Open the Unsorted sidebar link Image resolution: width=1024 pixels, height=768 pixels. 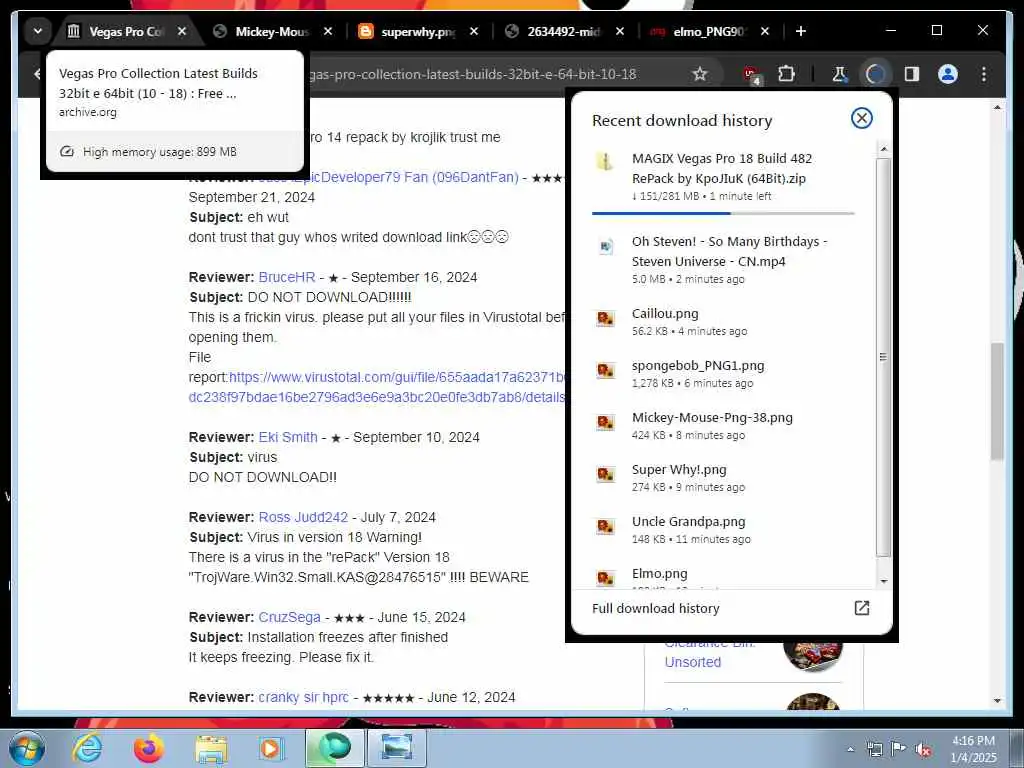click(693, 662)
